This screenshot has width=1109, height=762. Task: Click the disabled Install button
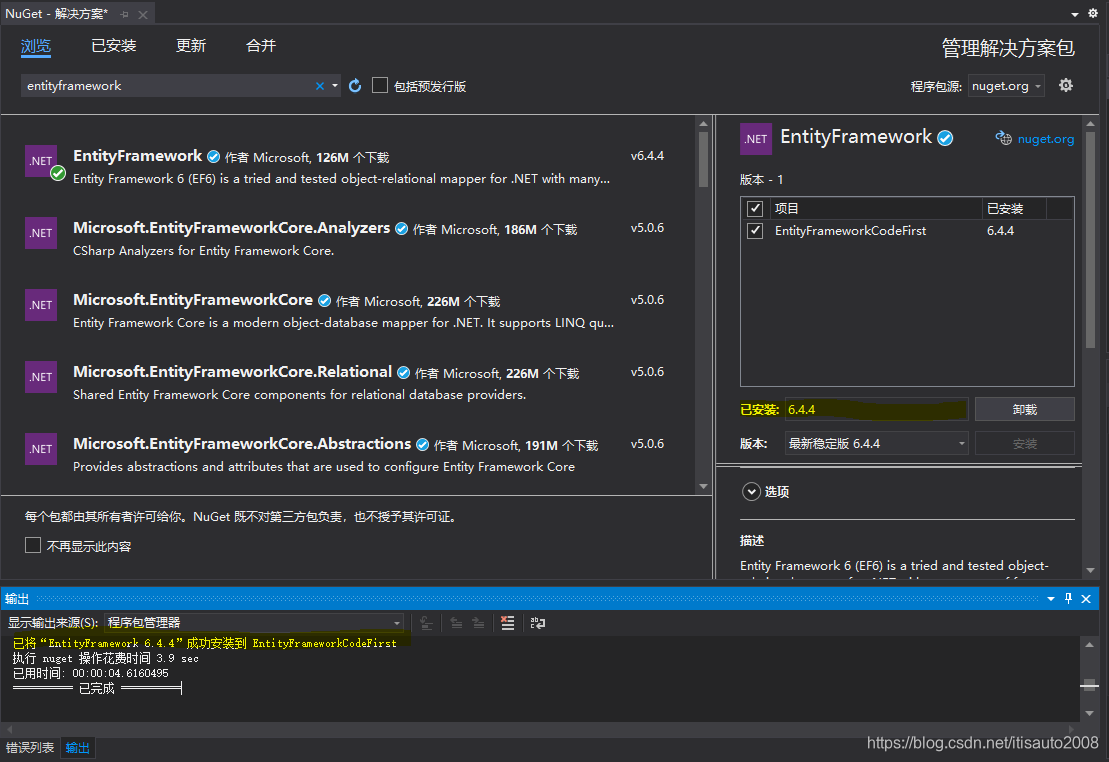[x=1025, y=444]
